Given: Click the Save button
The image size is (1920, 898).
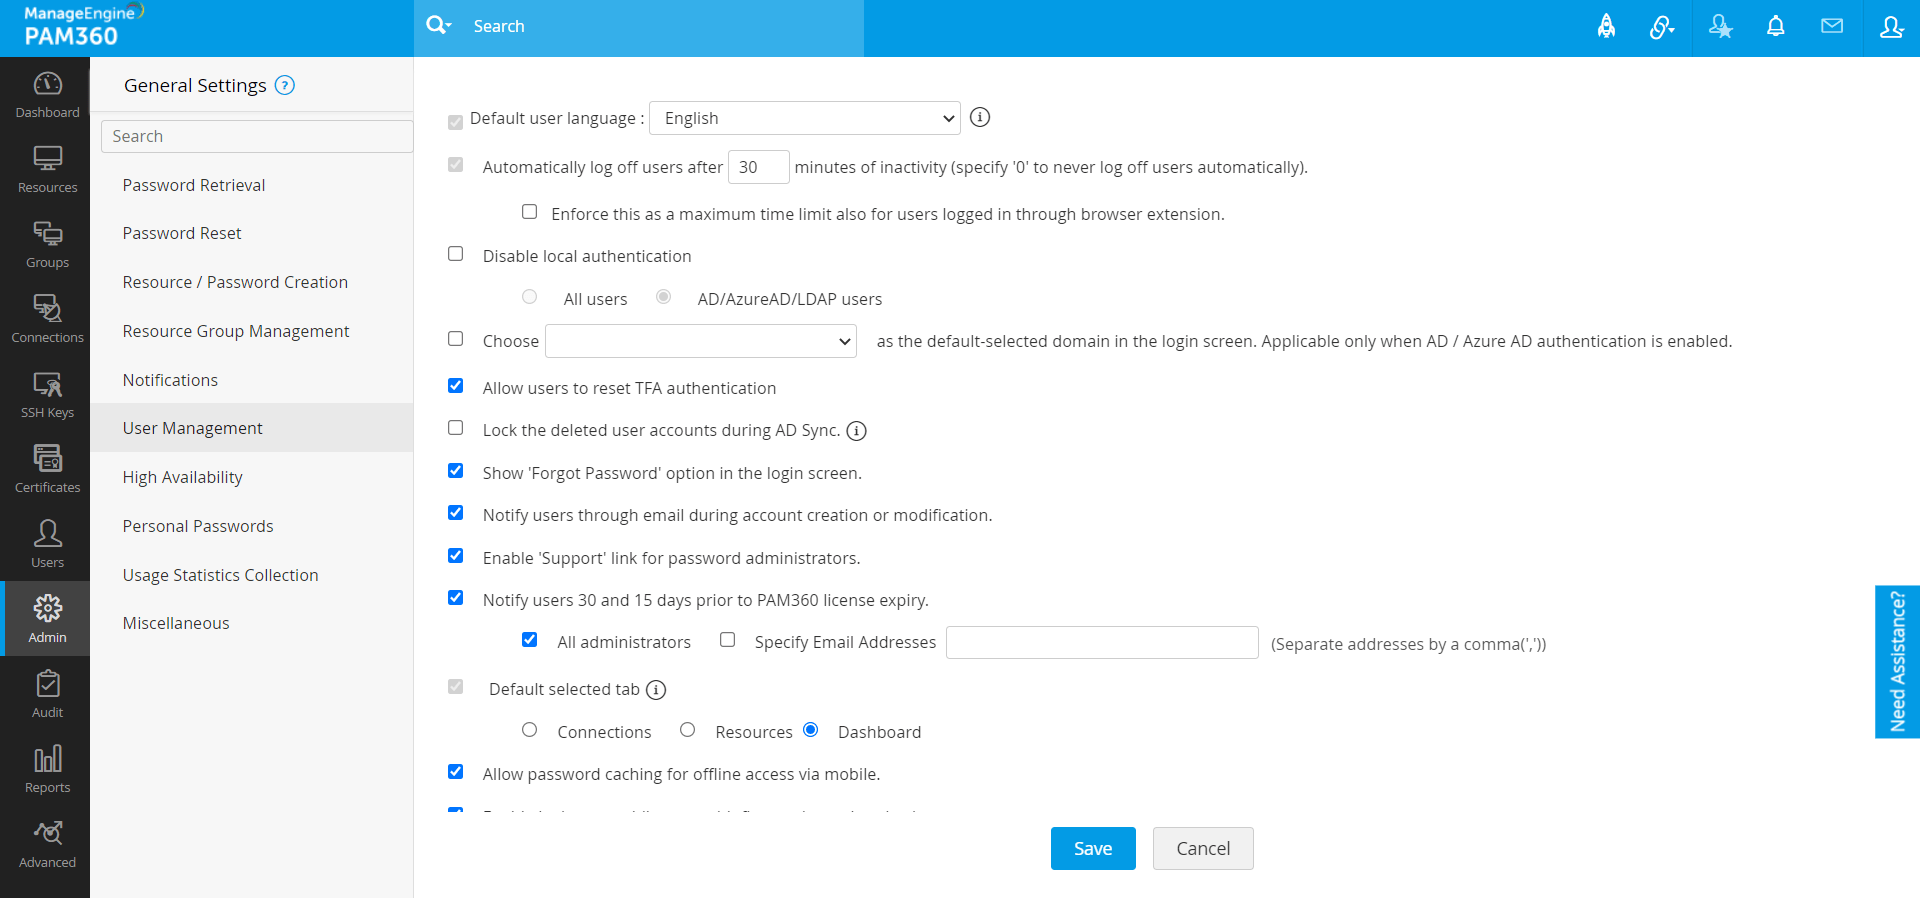Looking at the screenshot, I should pos(1093,848).
